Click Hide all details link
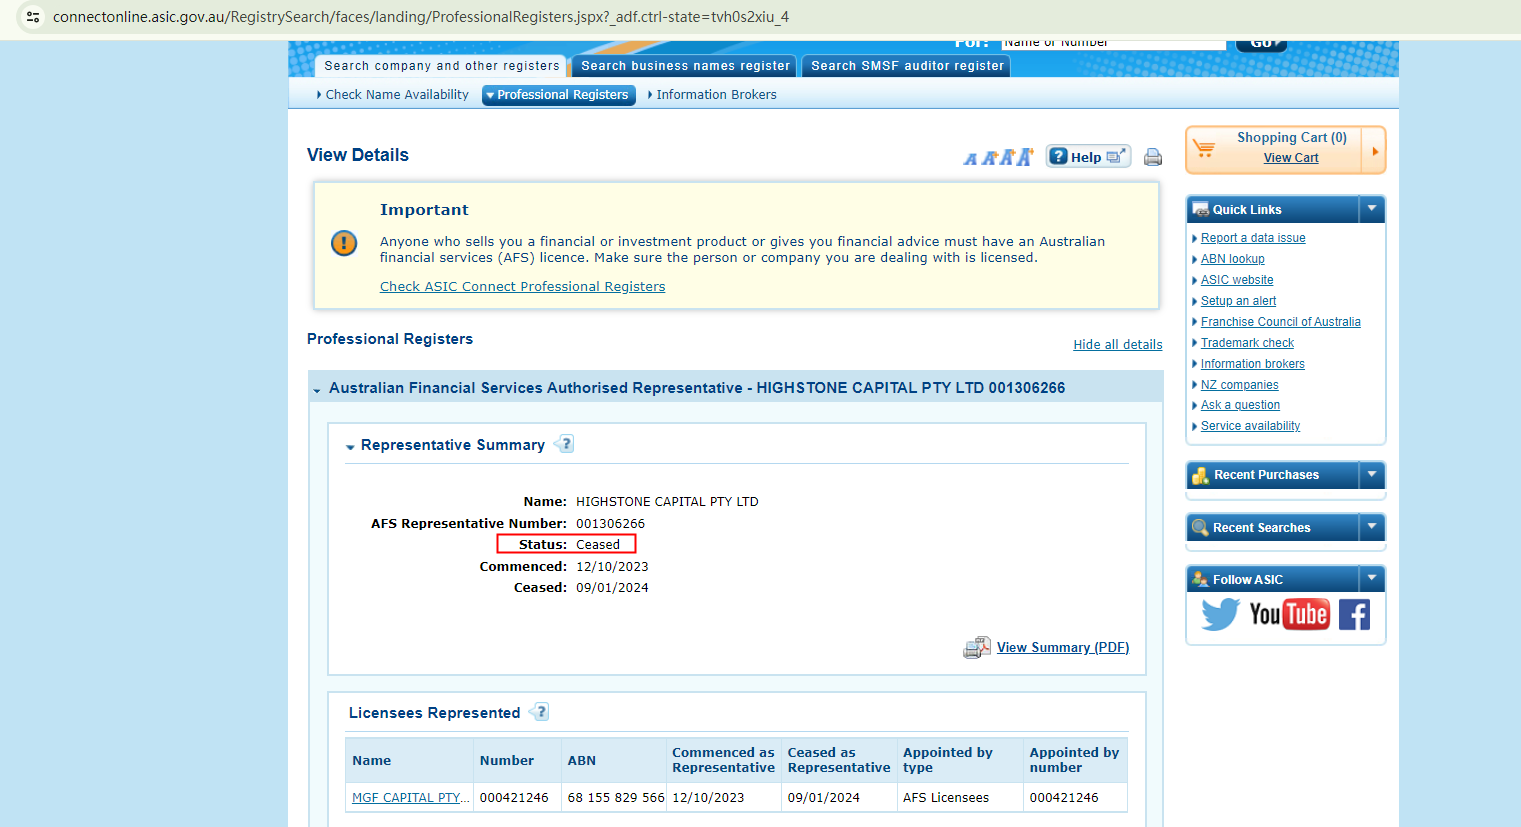This screenshot has height=827, width=1521. tap(1118, 345)
